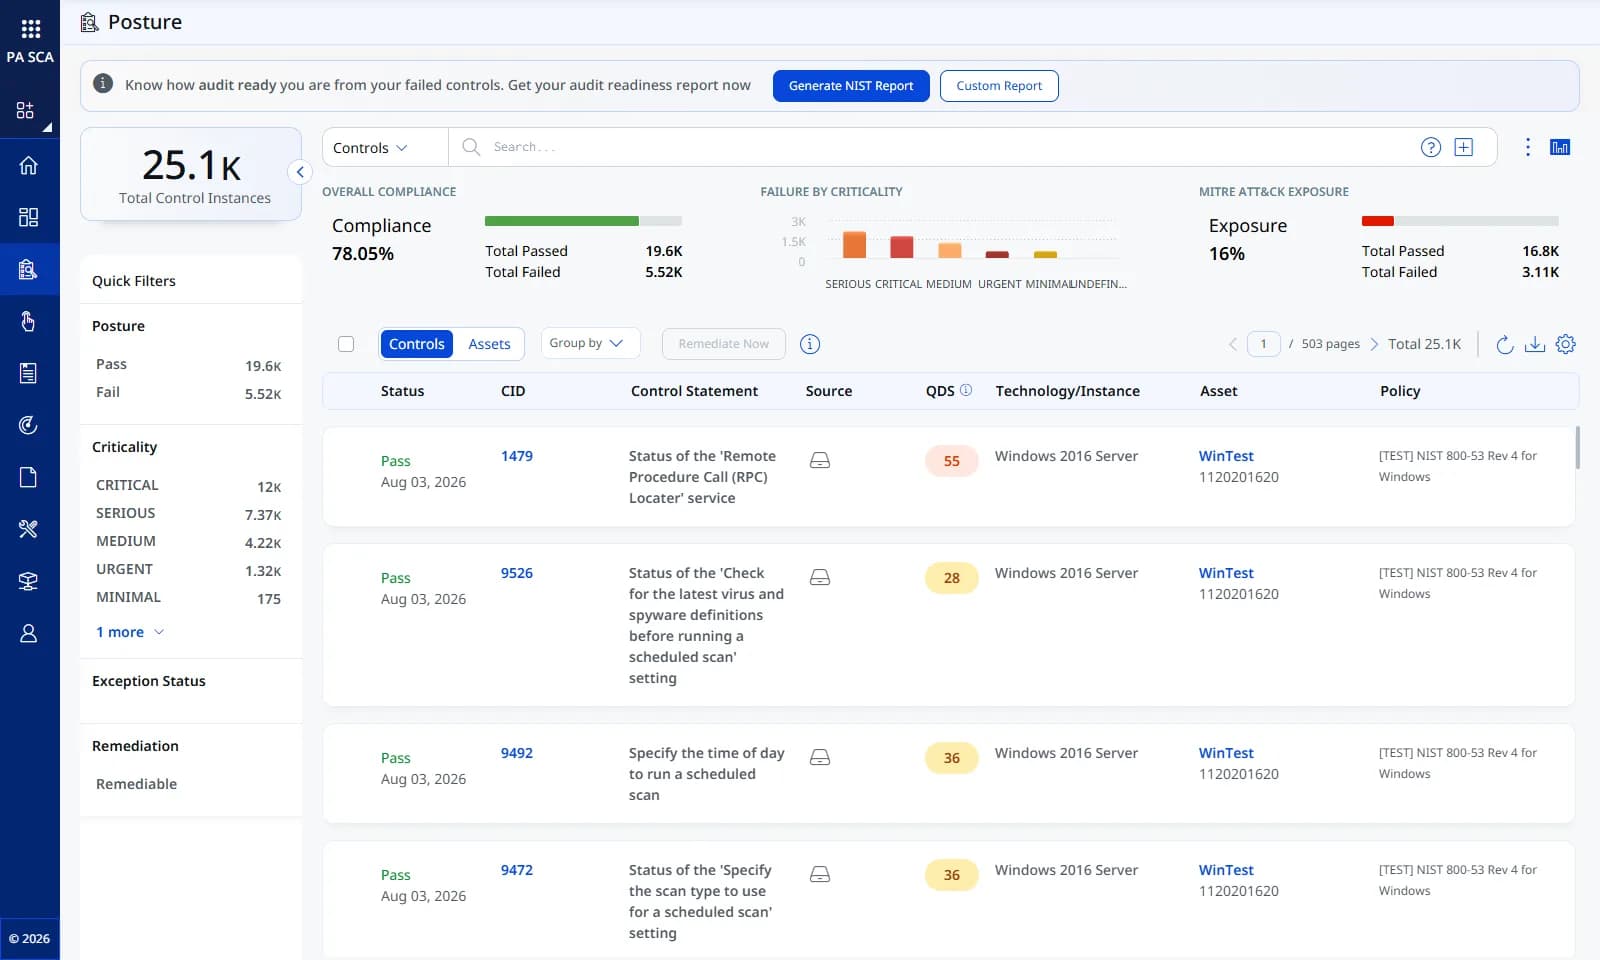The width and height of the screenshot is (1600, 960).
Task: Open the user profile icon in sidebar
Action: click(x=29, y=633)
